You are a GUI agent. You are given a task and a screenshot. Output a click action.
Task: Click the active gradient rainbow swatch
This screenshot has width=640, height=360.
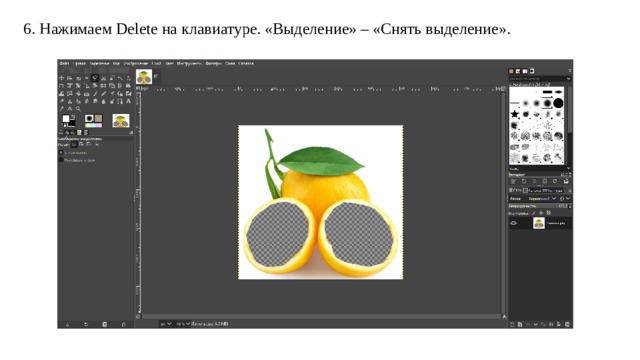[x=93, y=125]
